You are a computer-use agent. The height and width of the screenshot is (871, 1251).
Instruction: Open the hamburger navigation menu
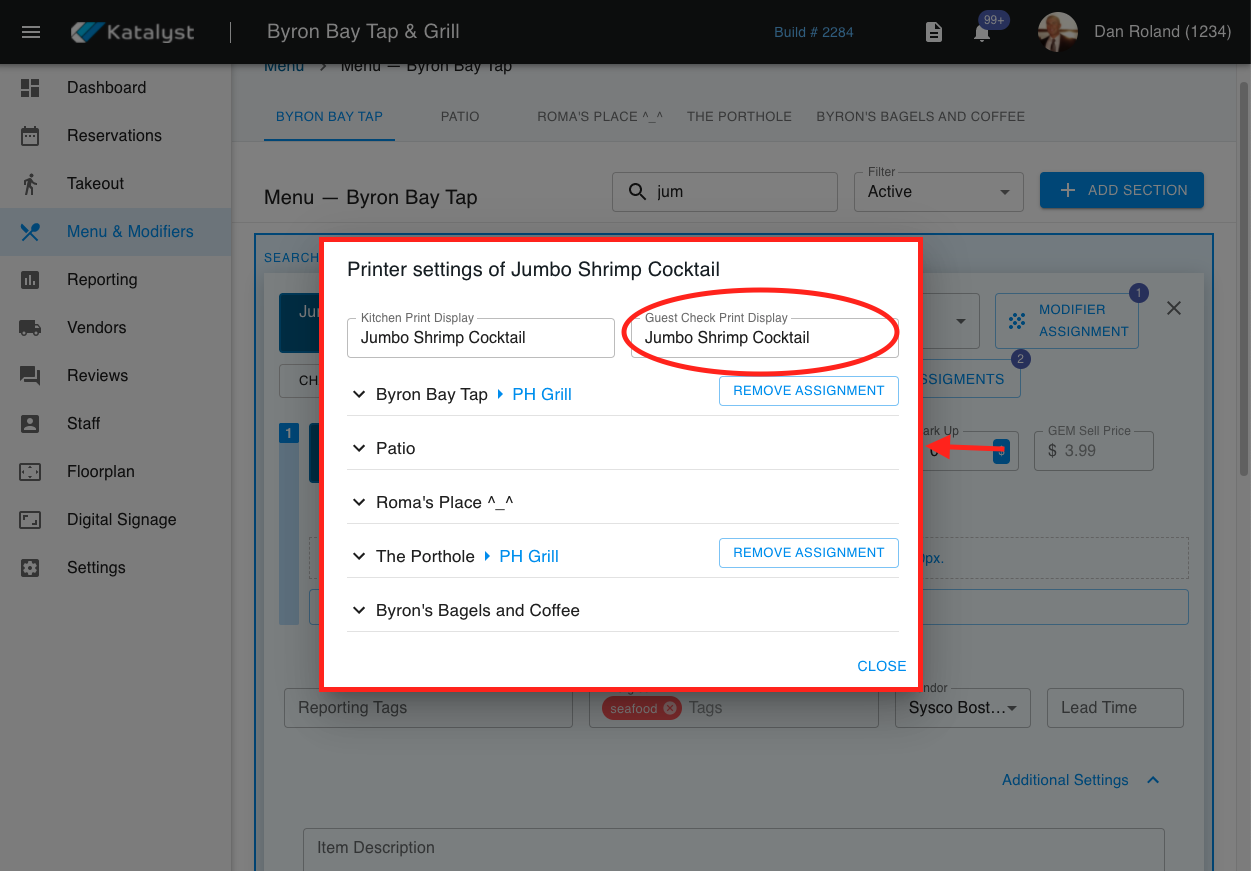[x=31, y=32]
